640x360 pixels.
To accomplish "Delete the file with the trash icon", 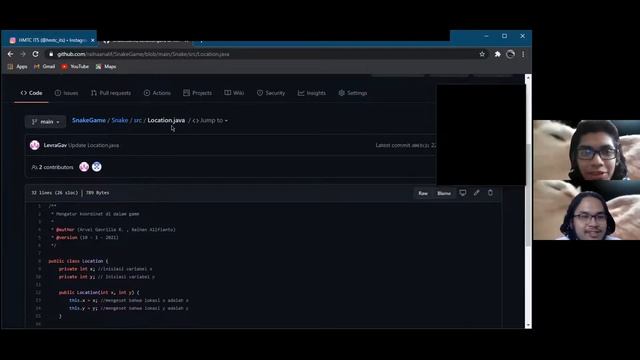I will [490, 193].
